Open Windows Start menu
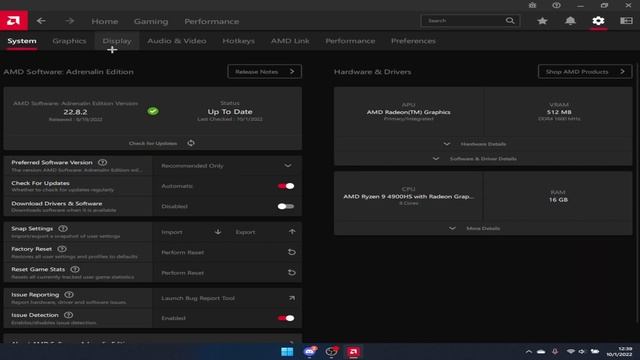 pos(287,351)
